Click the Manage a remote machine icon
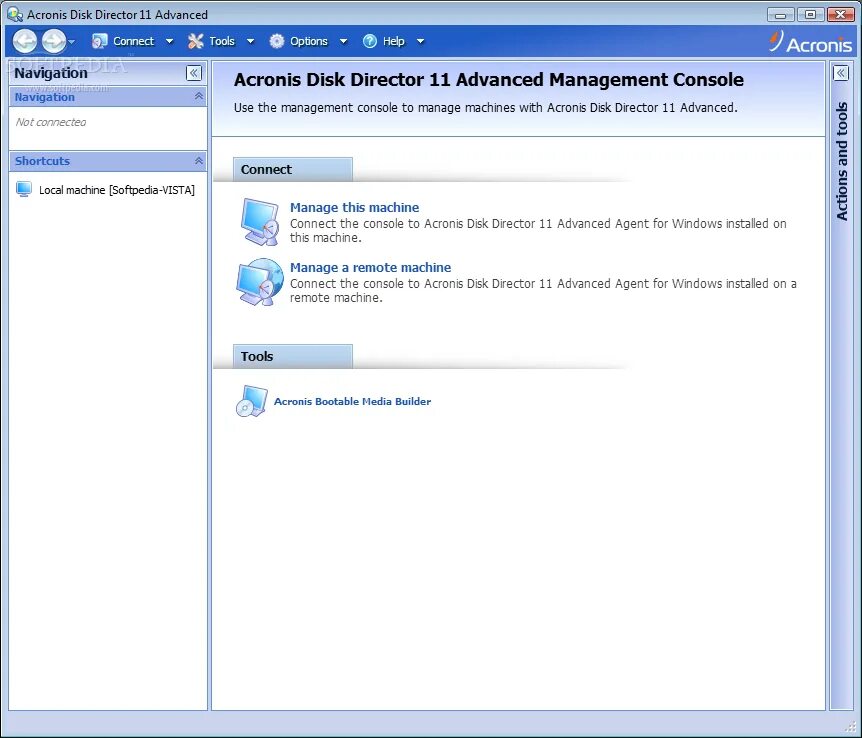The width and height of the screenshot is (862, 738). (260, 282)
